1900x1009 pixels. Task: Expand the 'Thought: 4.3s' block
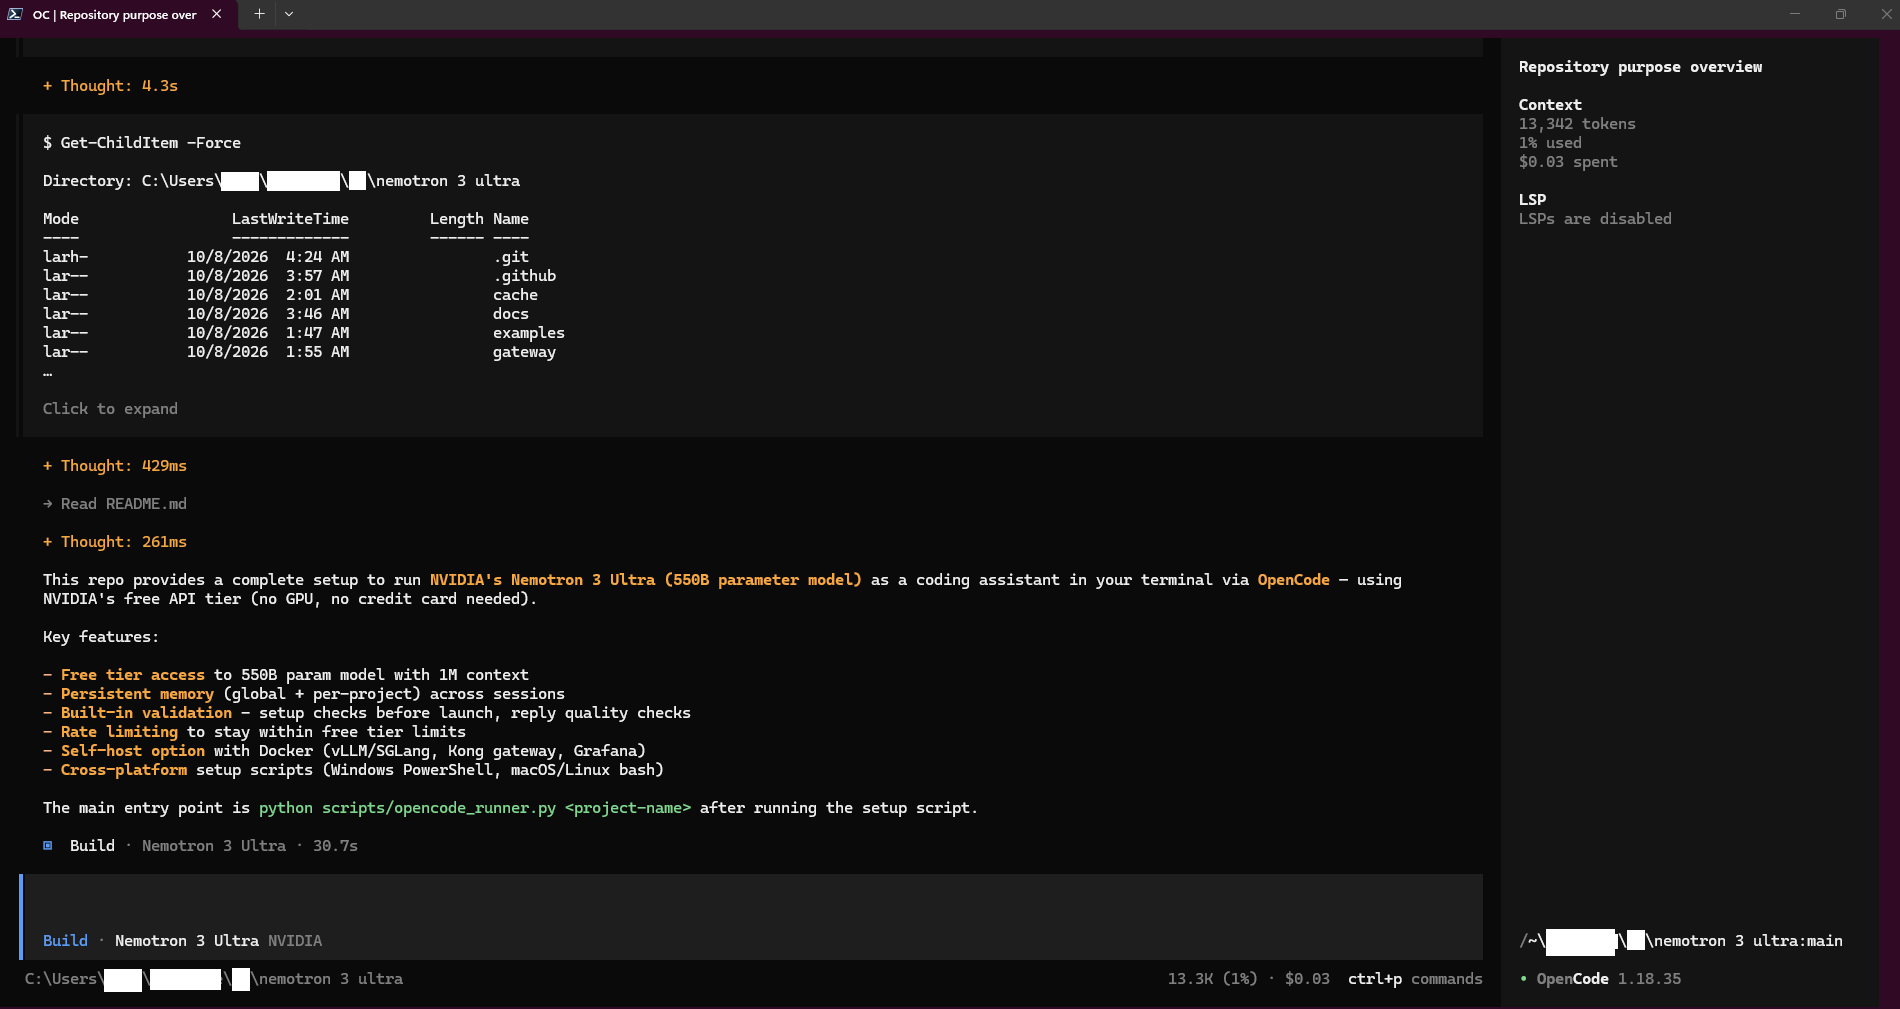coord(110,86)
